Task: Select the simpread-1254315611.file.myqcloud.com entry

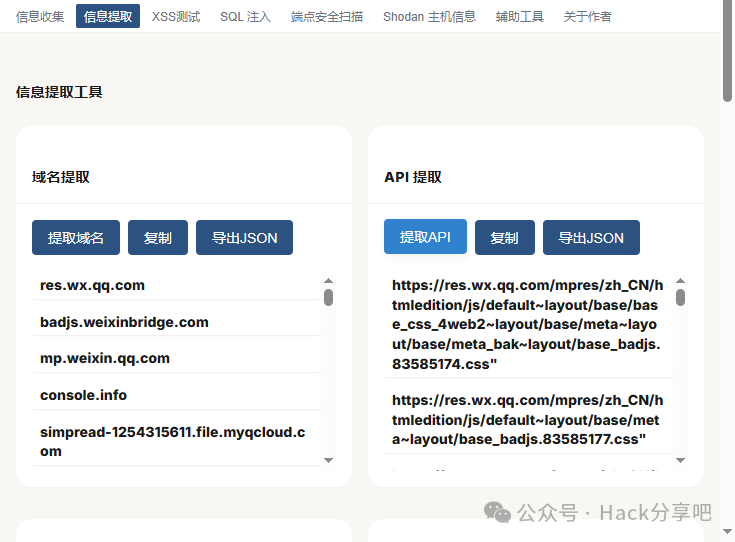Action: point(176,442)
